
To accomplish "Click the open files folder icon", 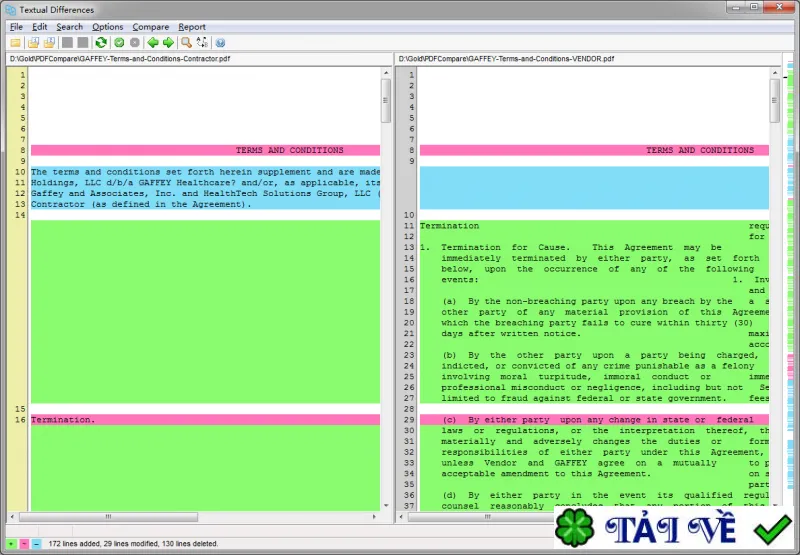I will [15, 43].
